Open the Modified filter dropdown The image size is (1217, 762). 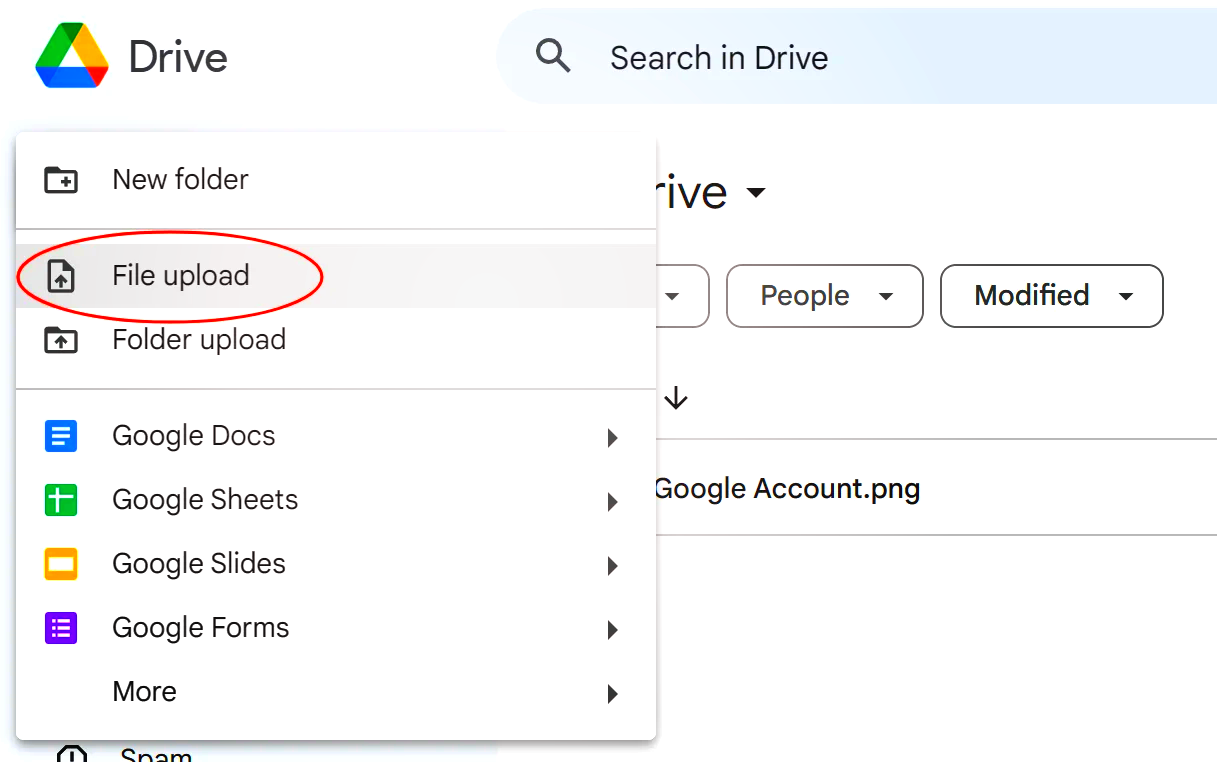(x=1051, y=296)
